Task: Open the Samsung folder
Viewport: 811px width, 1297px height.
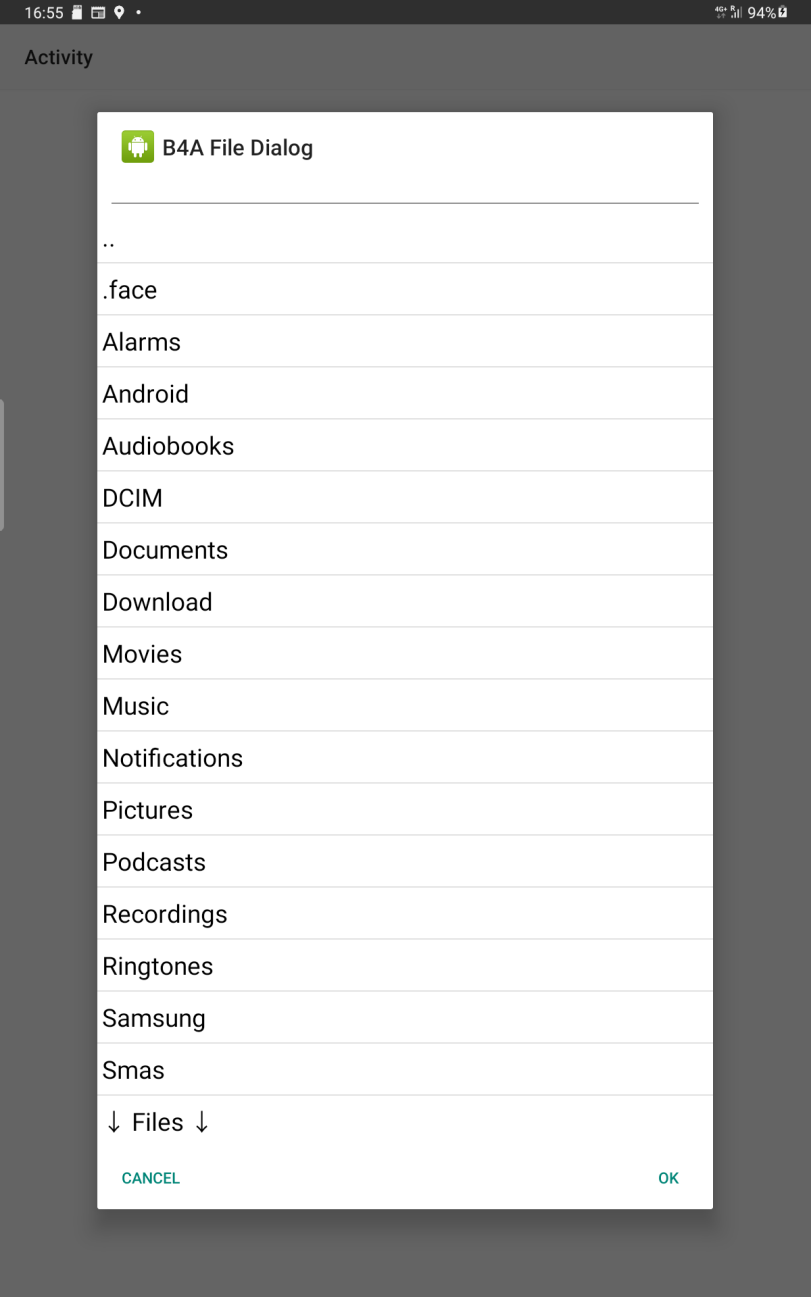Action: pos(404,1018)
